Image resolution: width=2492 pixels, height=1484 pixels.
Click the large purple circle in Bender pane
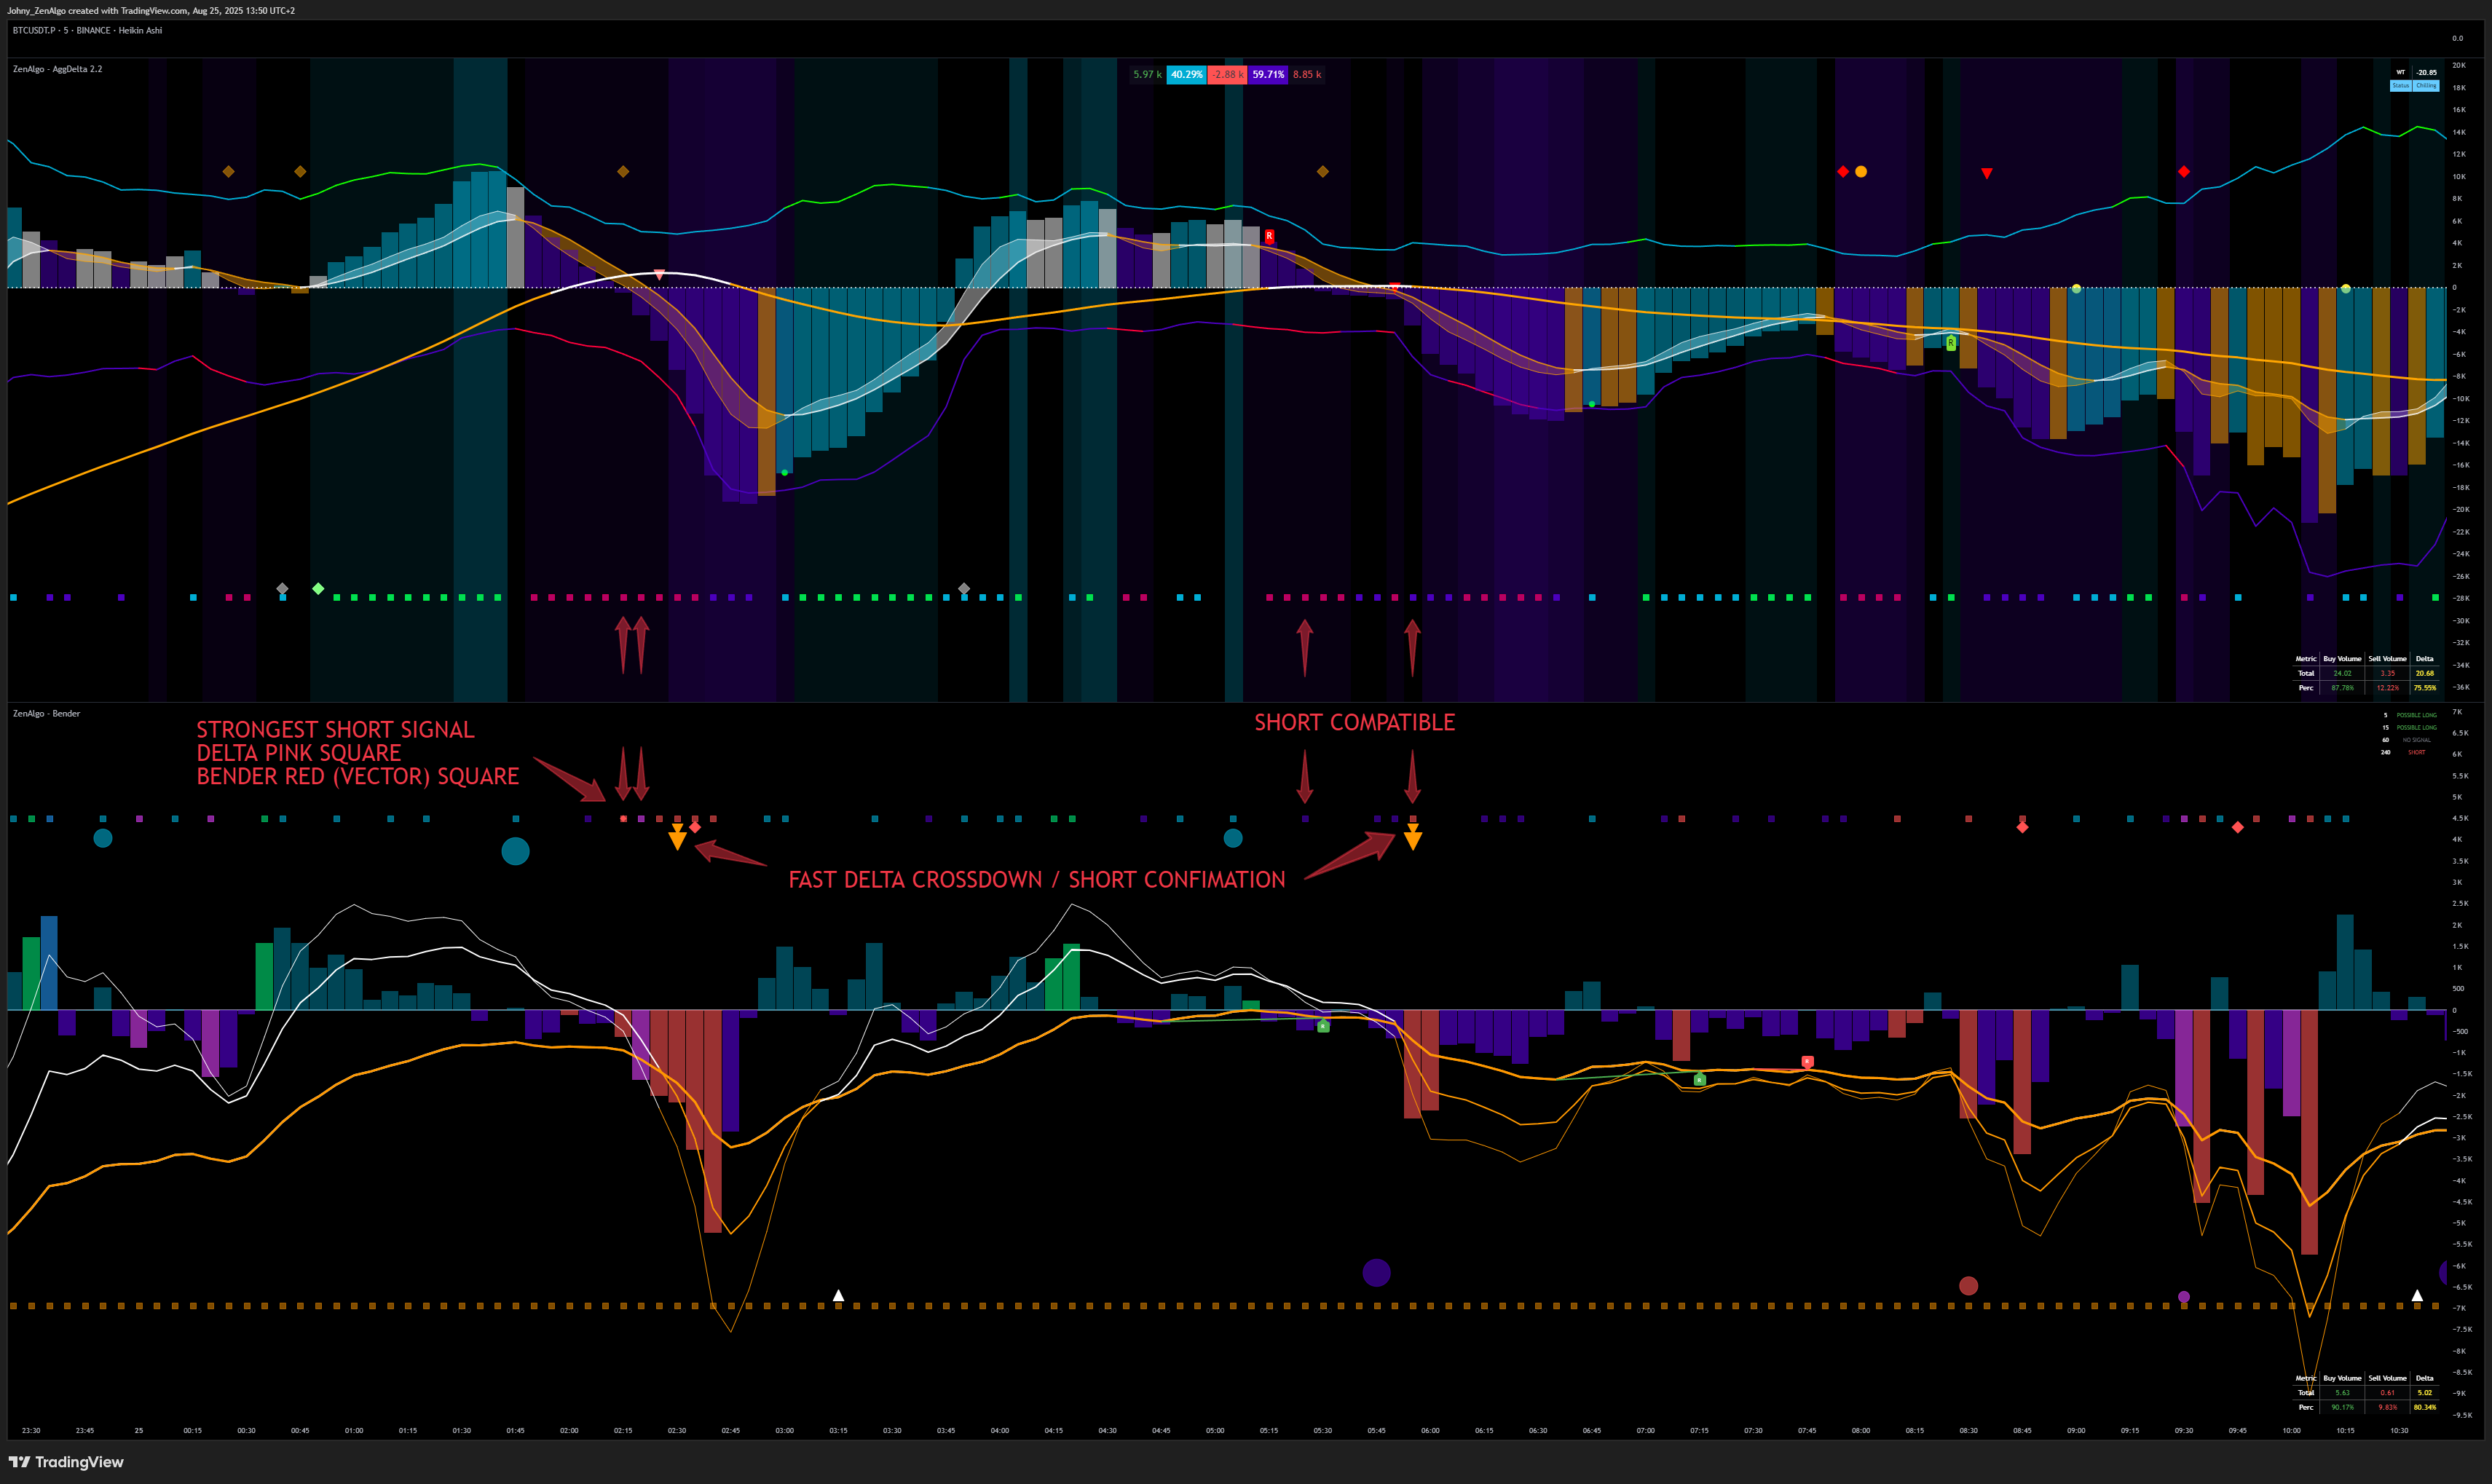click(1376, 1272)
